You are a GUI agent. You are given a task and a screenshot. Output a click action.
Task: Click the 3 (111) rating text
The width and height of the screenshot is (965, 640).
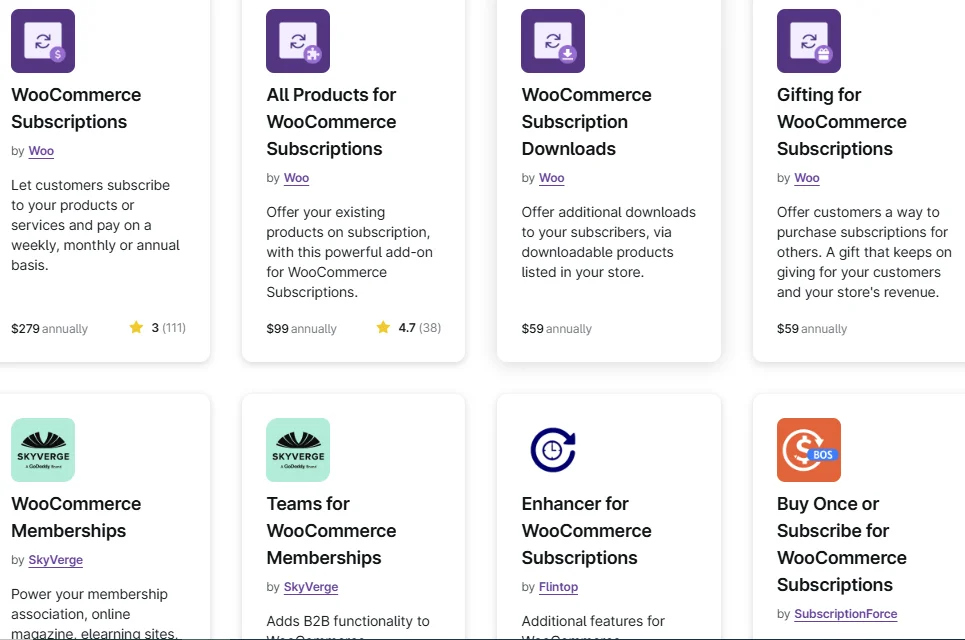click(169, 327)
